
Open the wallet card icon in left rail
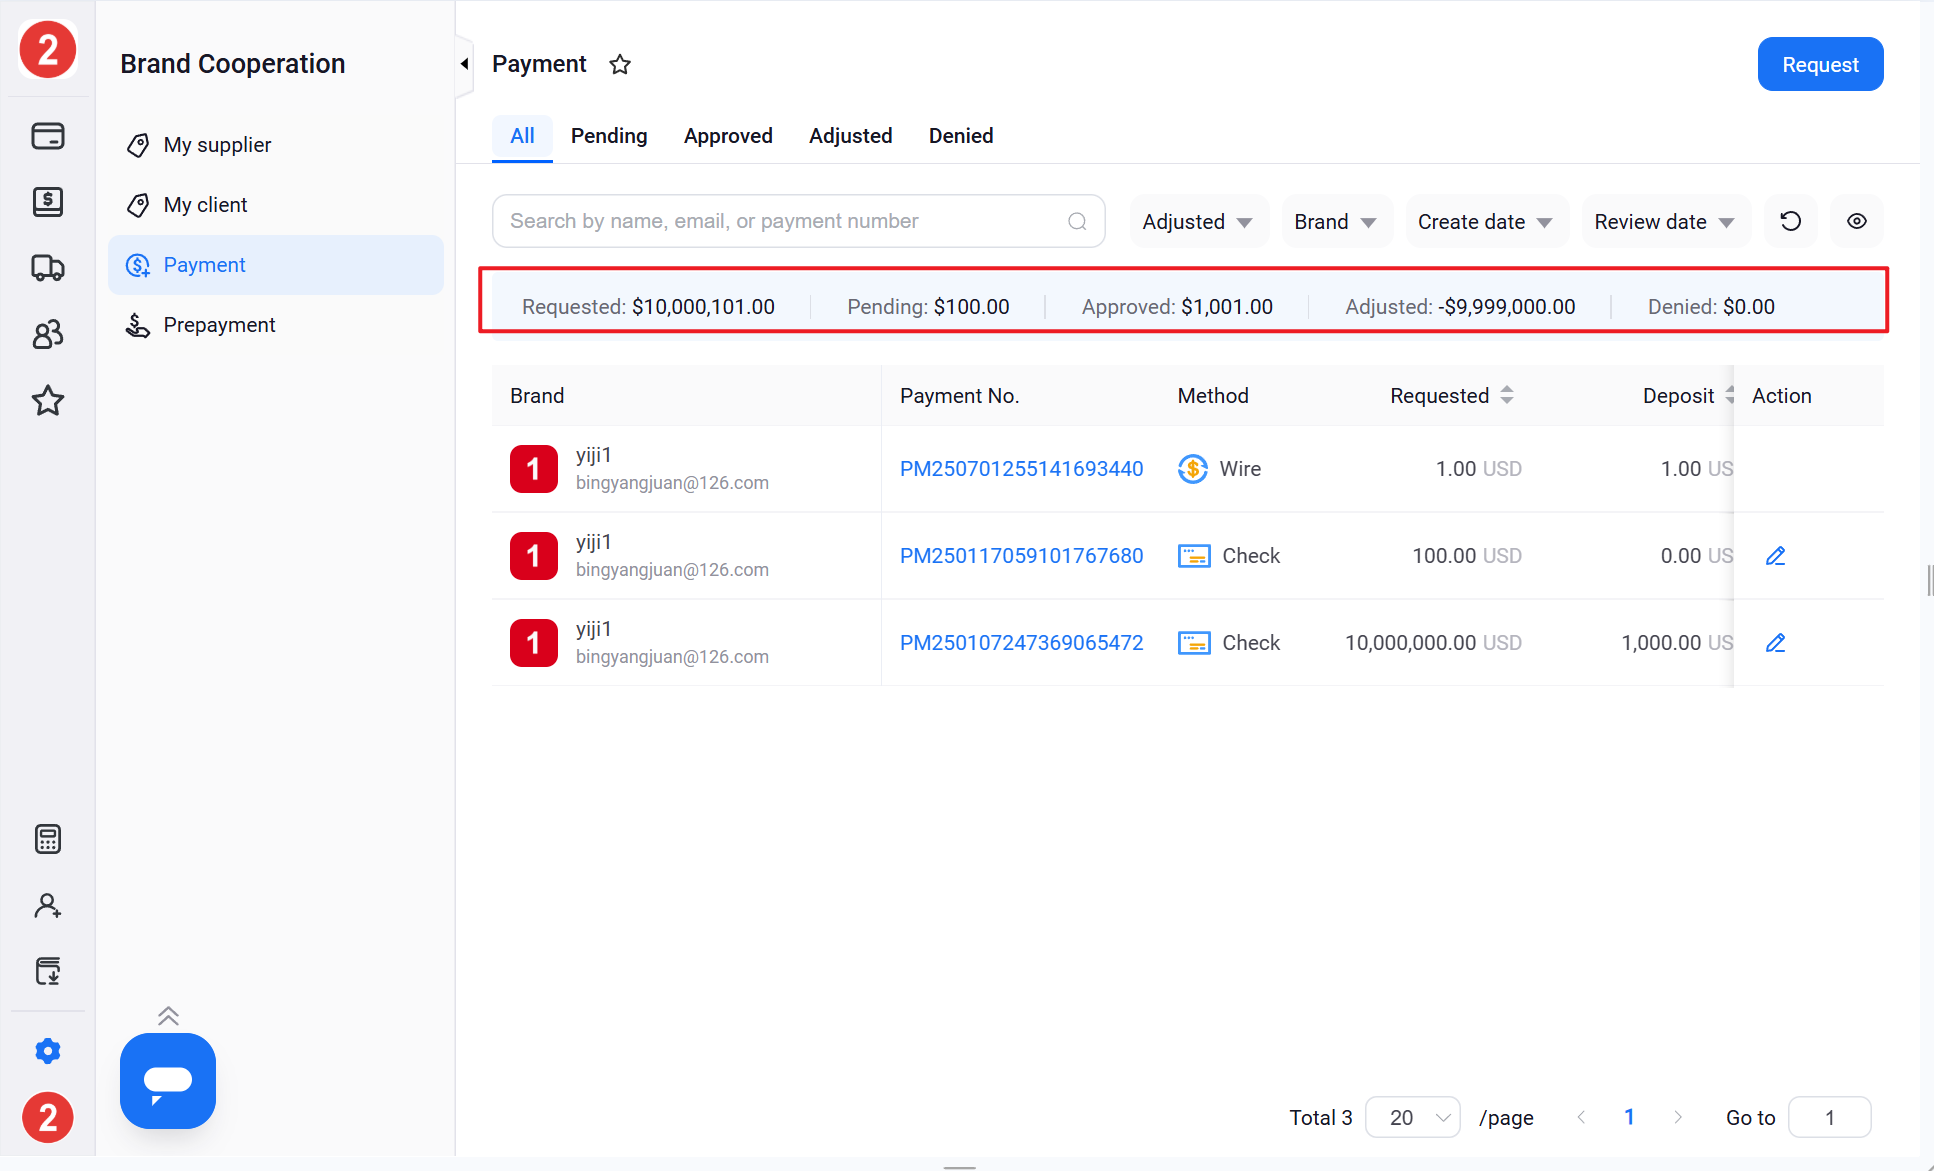point(48,136)
